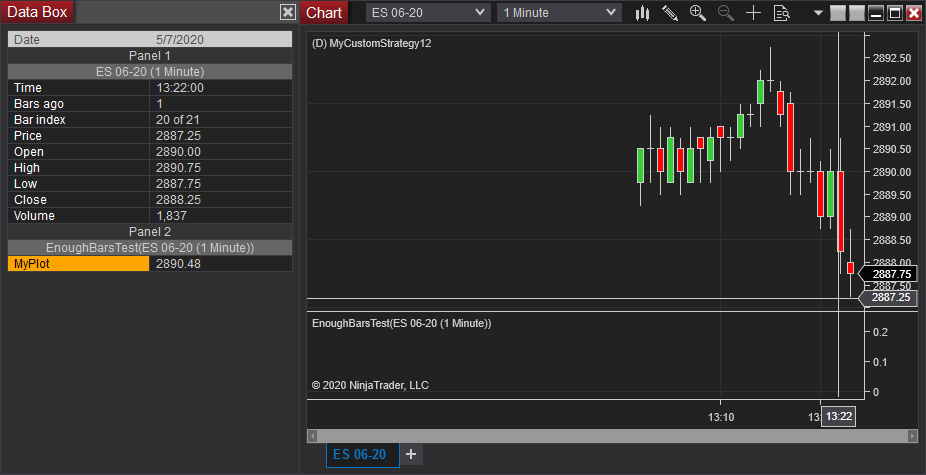
Task: Click the 2890.00 price axis label
Action: pos(892,172)
